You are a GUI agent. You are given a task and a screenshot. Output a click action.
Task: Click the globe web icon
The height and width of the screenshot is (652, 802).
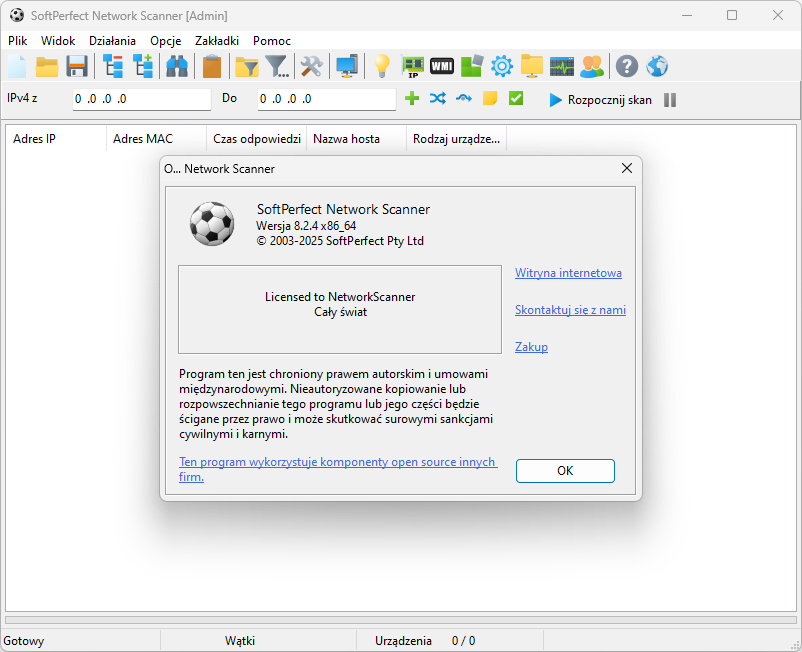657,66
